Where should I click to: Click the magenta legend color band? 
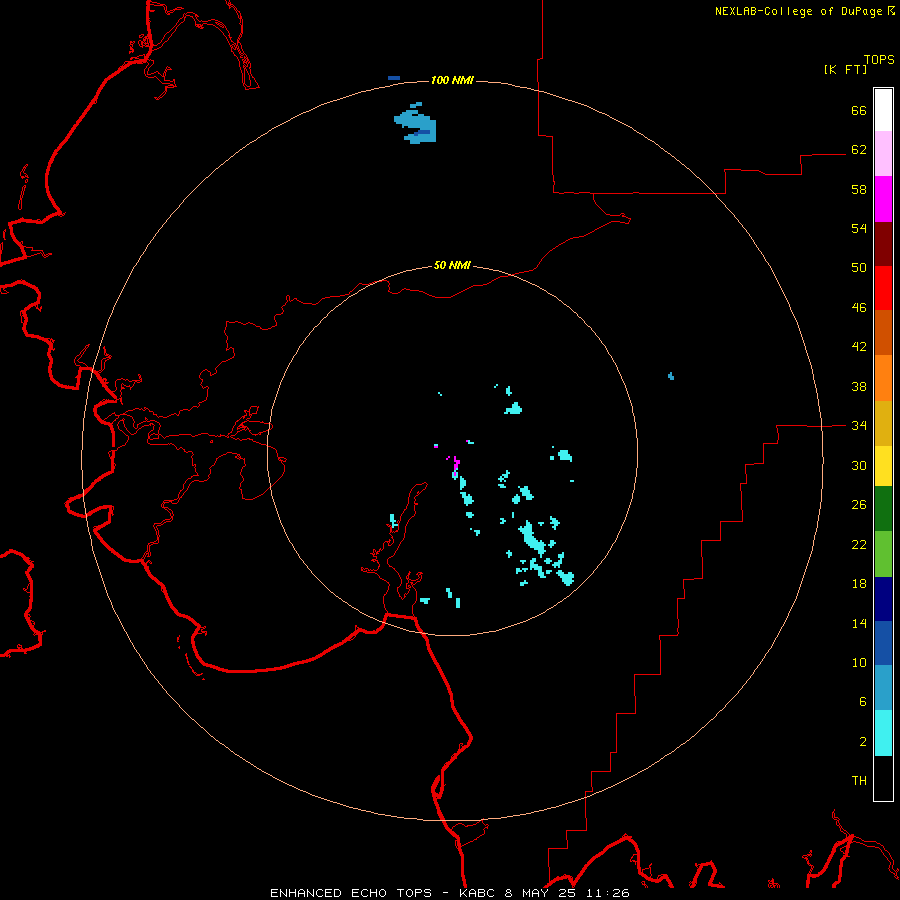pos(883,199)
